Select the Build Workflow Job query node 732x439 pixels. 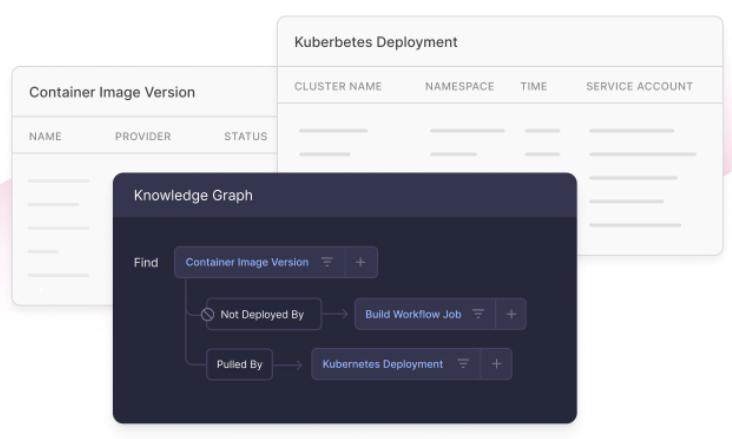pyautogui.click(x=413, y=314)
